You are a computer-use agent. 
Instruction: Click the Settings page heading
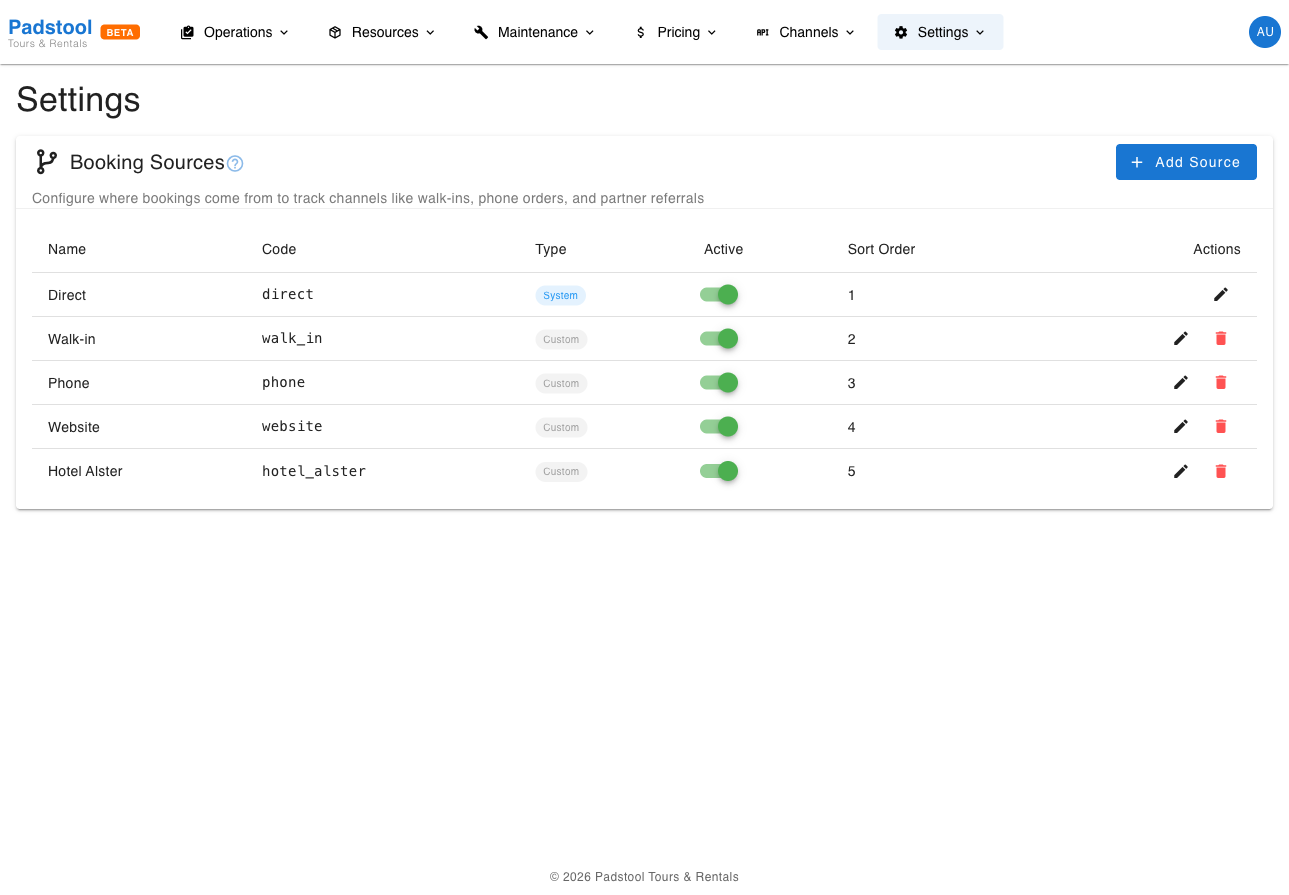[78, 100]
